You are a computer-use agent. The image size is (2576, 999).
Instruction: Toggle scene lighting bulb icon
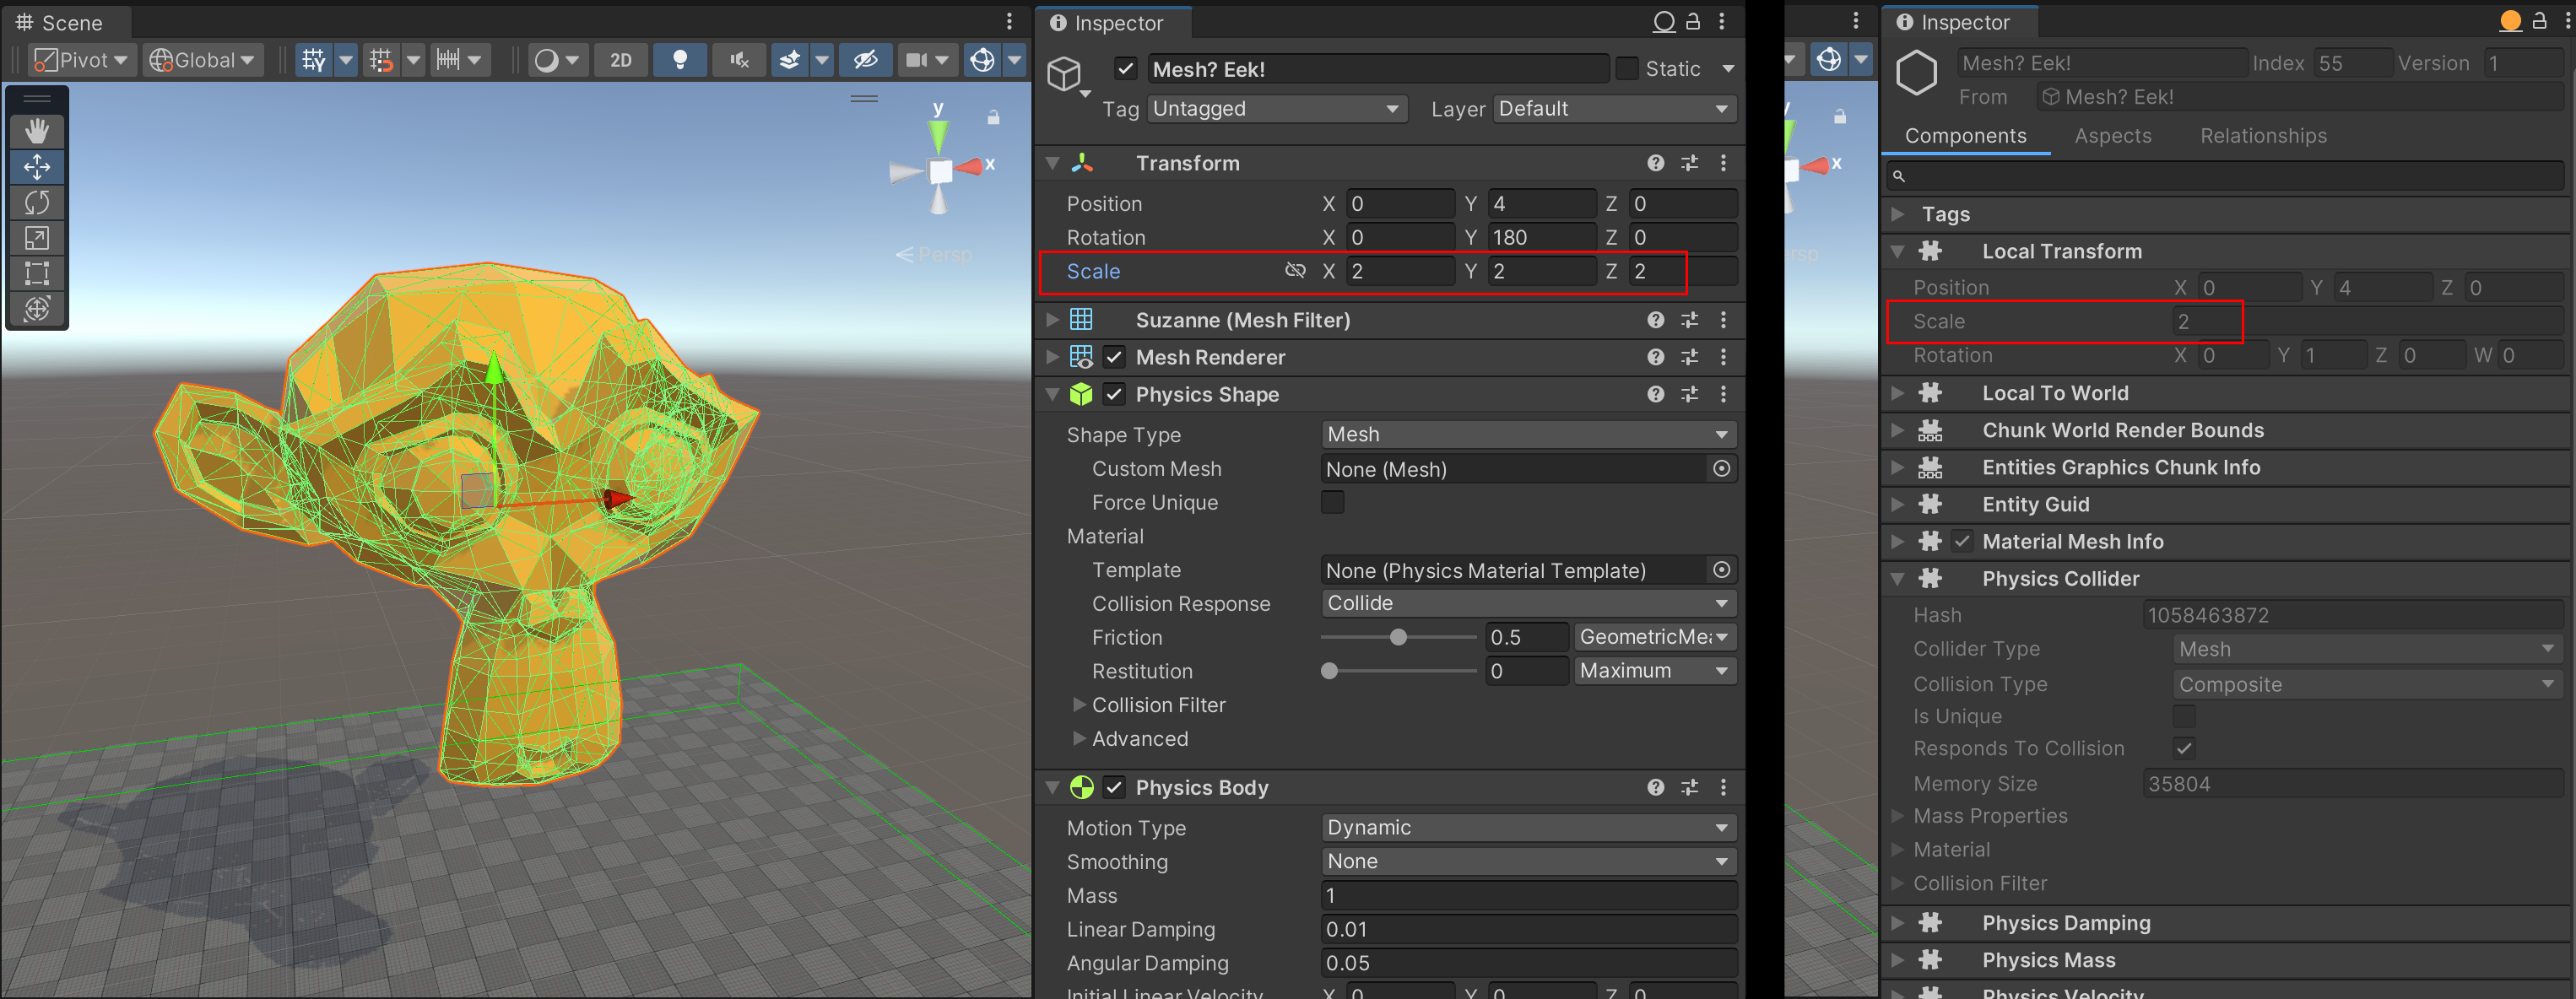pyautogui.click(x=680, y=60)
